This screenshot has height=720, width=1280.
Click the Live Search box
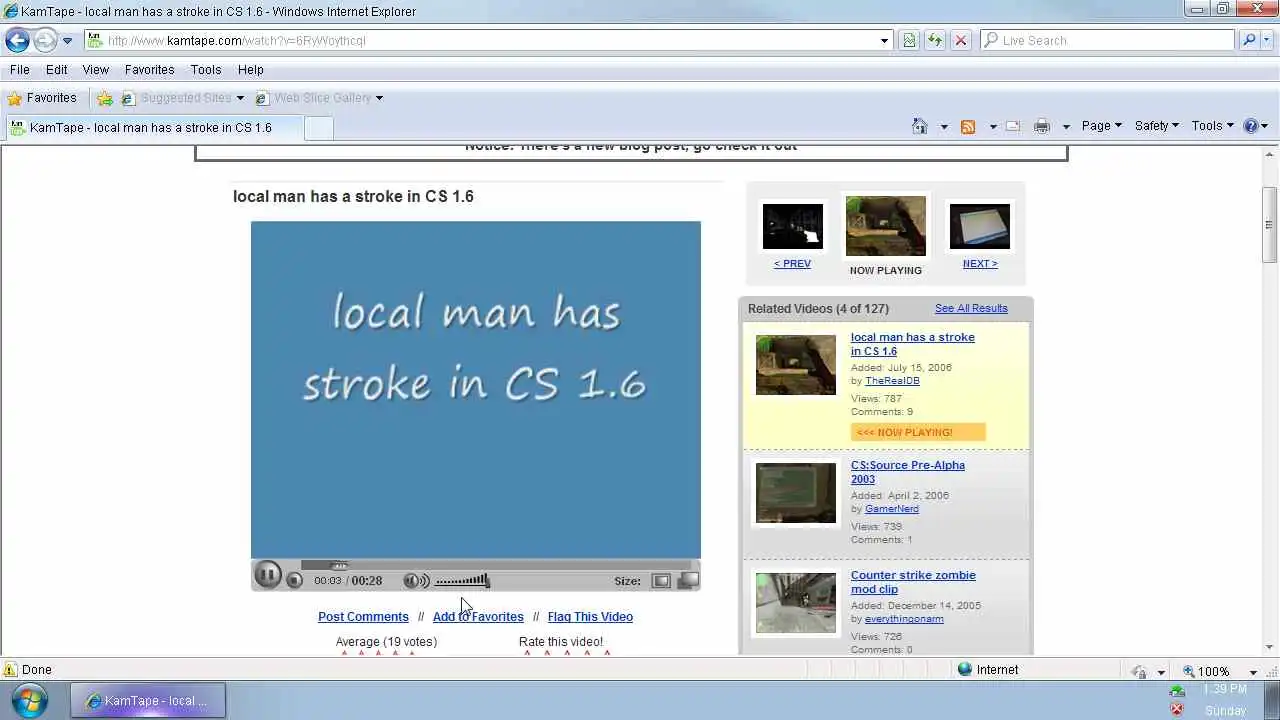pyautogui.click(x=1108, y=41)
